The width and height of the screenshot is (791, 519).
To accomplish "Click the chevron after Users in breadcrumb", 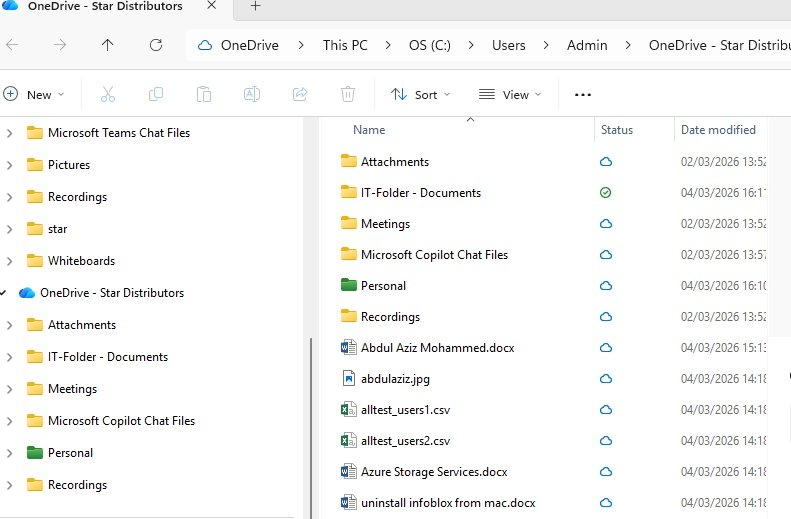I will [x=546, y=45].
